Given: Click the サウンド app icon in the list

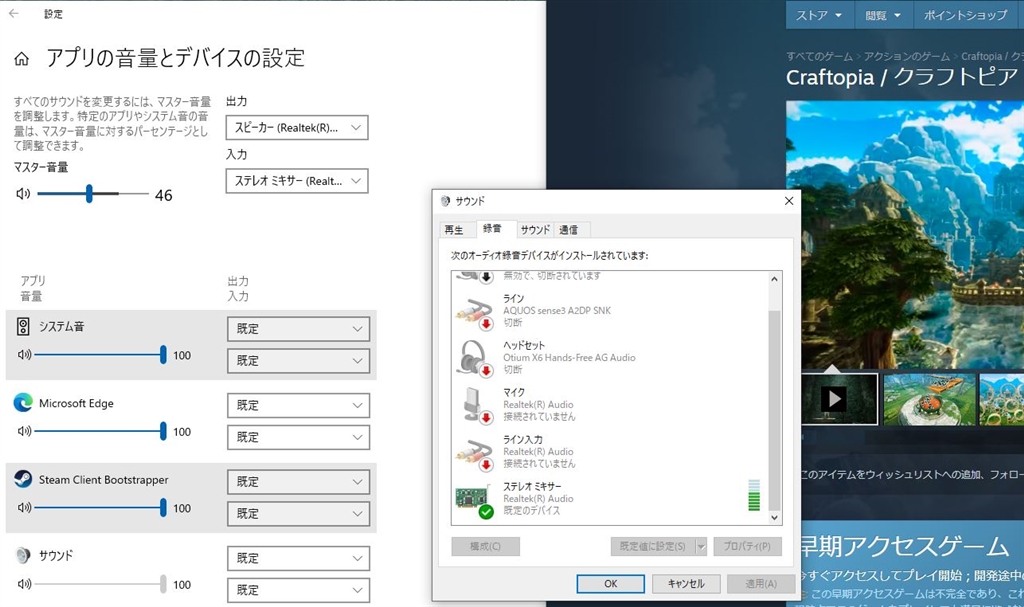Looking at the screenshot, I should click(x=23, y=555).
